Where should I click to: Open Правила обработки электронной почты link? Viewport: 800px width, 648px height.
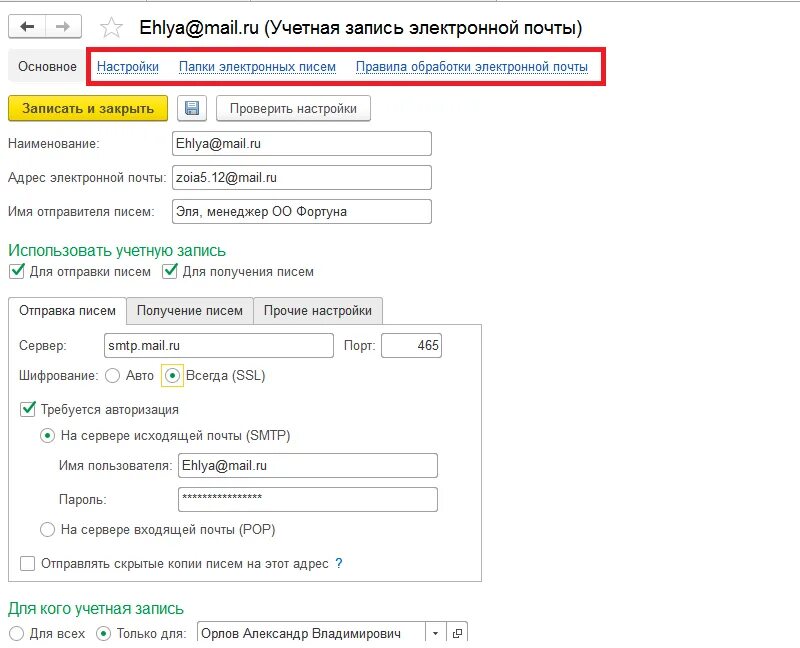click(x=471, y=66)
